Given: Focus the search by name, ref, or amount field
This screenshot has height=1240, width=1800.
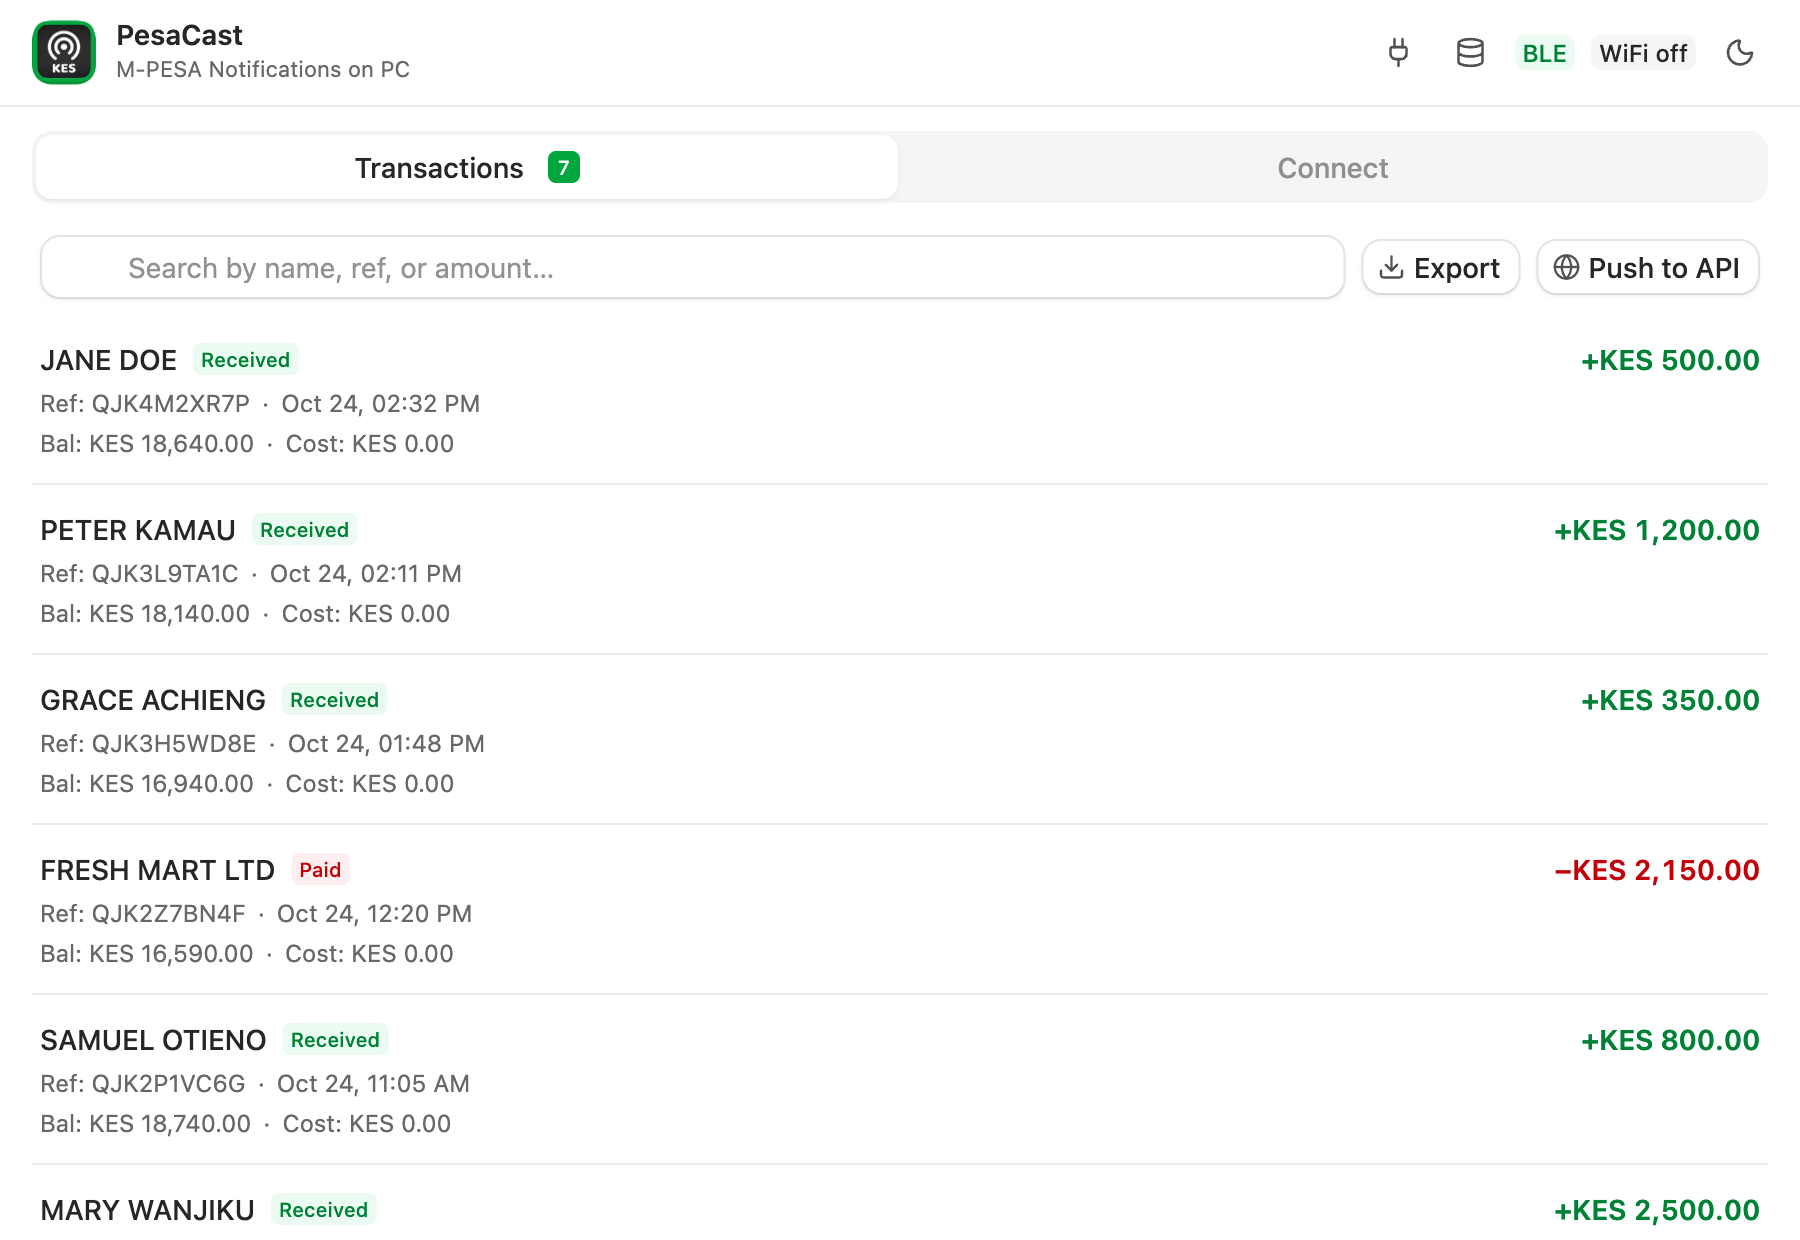Looking at the screenshot, I should pyautogui.click(x=692, y=268).
